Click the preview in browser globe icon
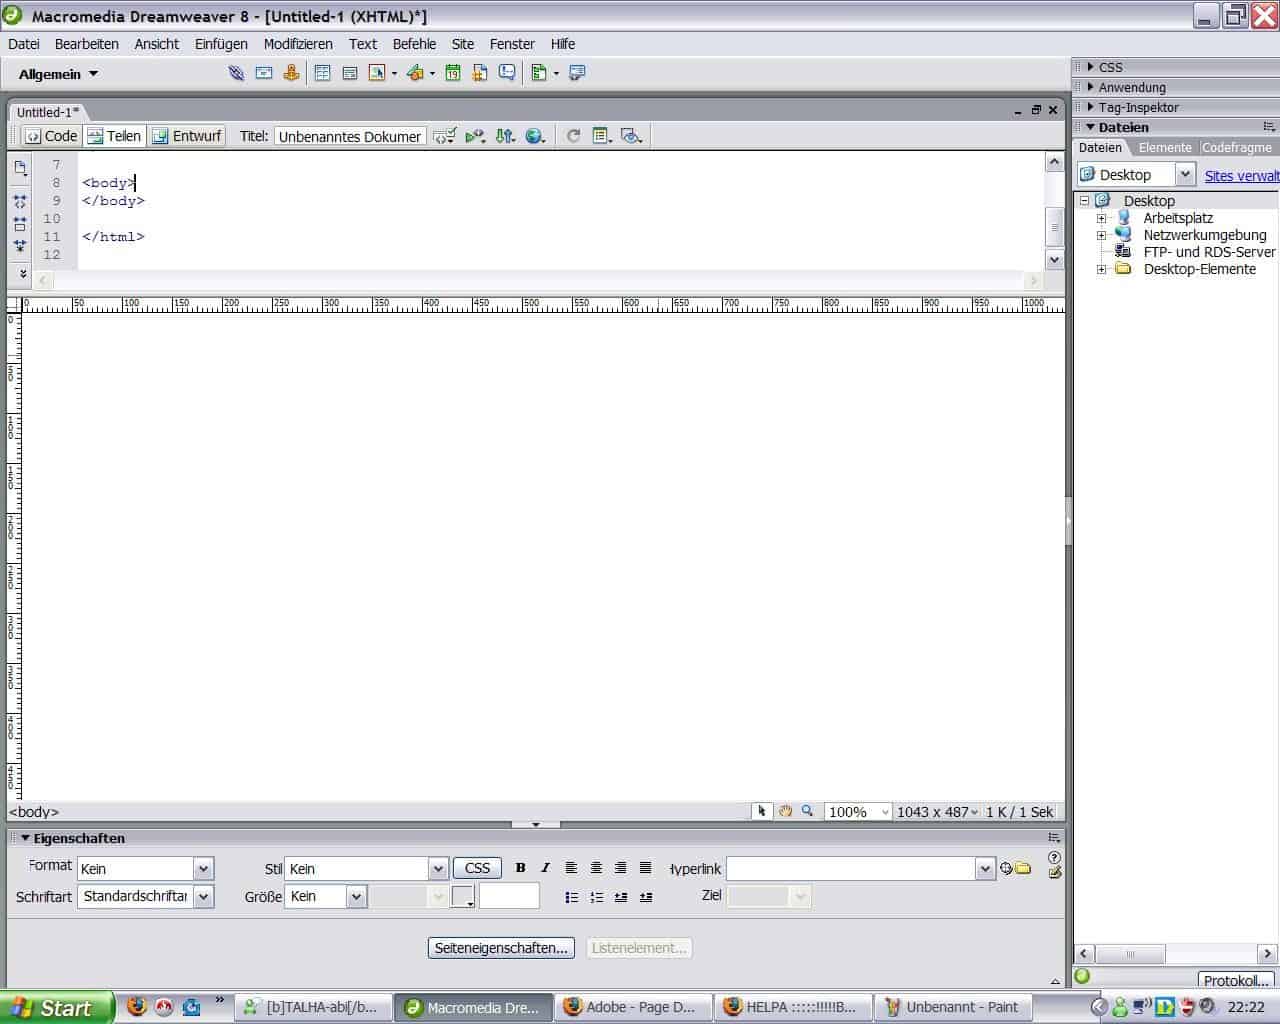 [x=536, y=136]
